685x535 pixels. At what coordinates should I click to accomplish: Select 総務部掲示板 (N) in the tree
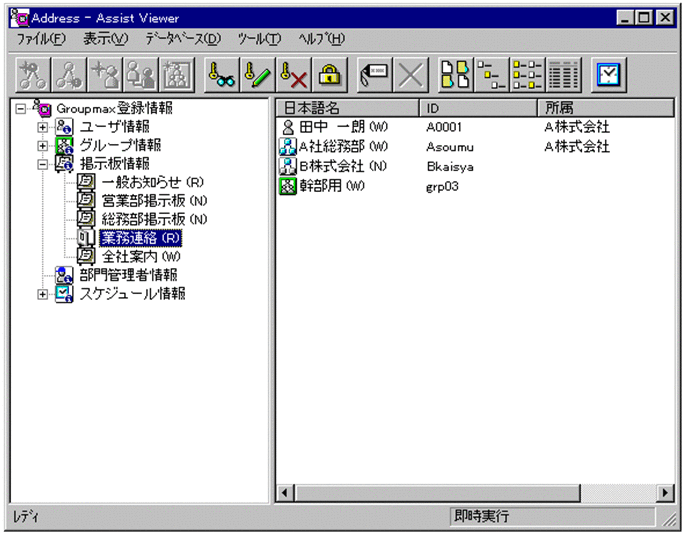click(x=154, y=219)
